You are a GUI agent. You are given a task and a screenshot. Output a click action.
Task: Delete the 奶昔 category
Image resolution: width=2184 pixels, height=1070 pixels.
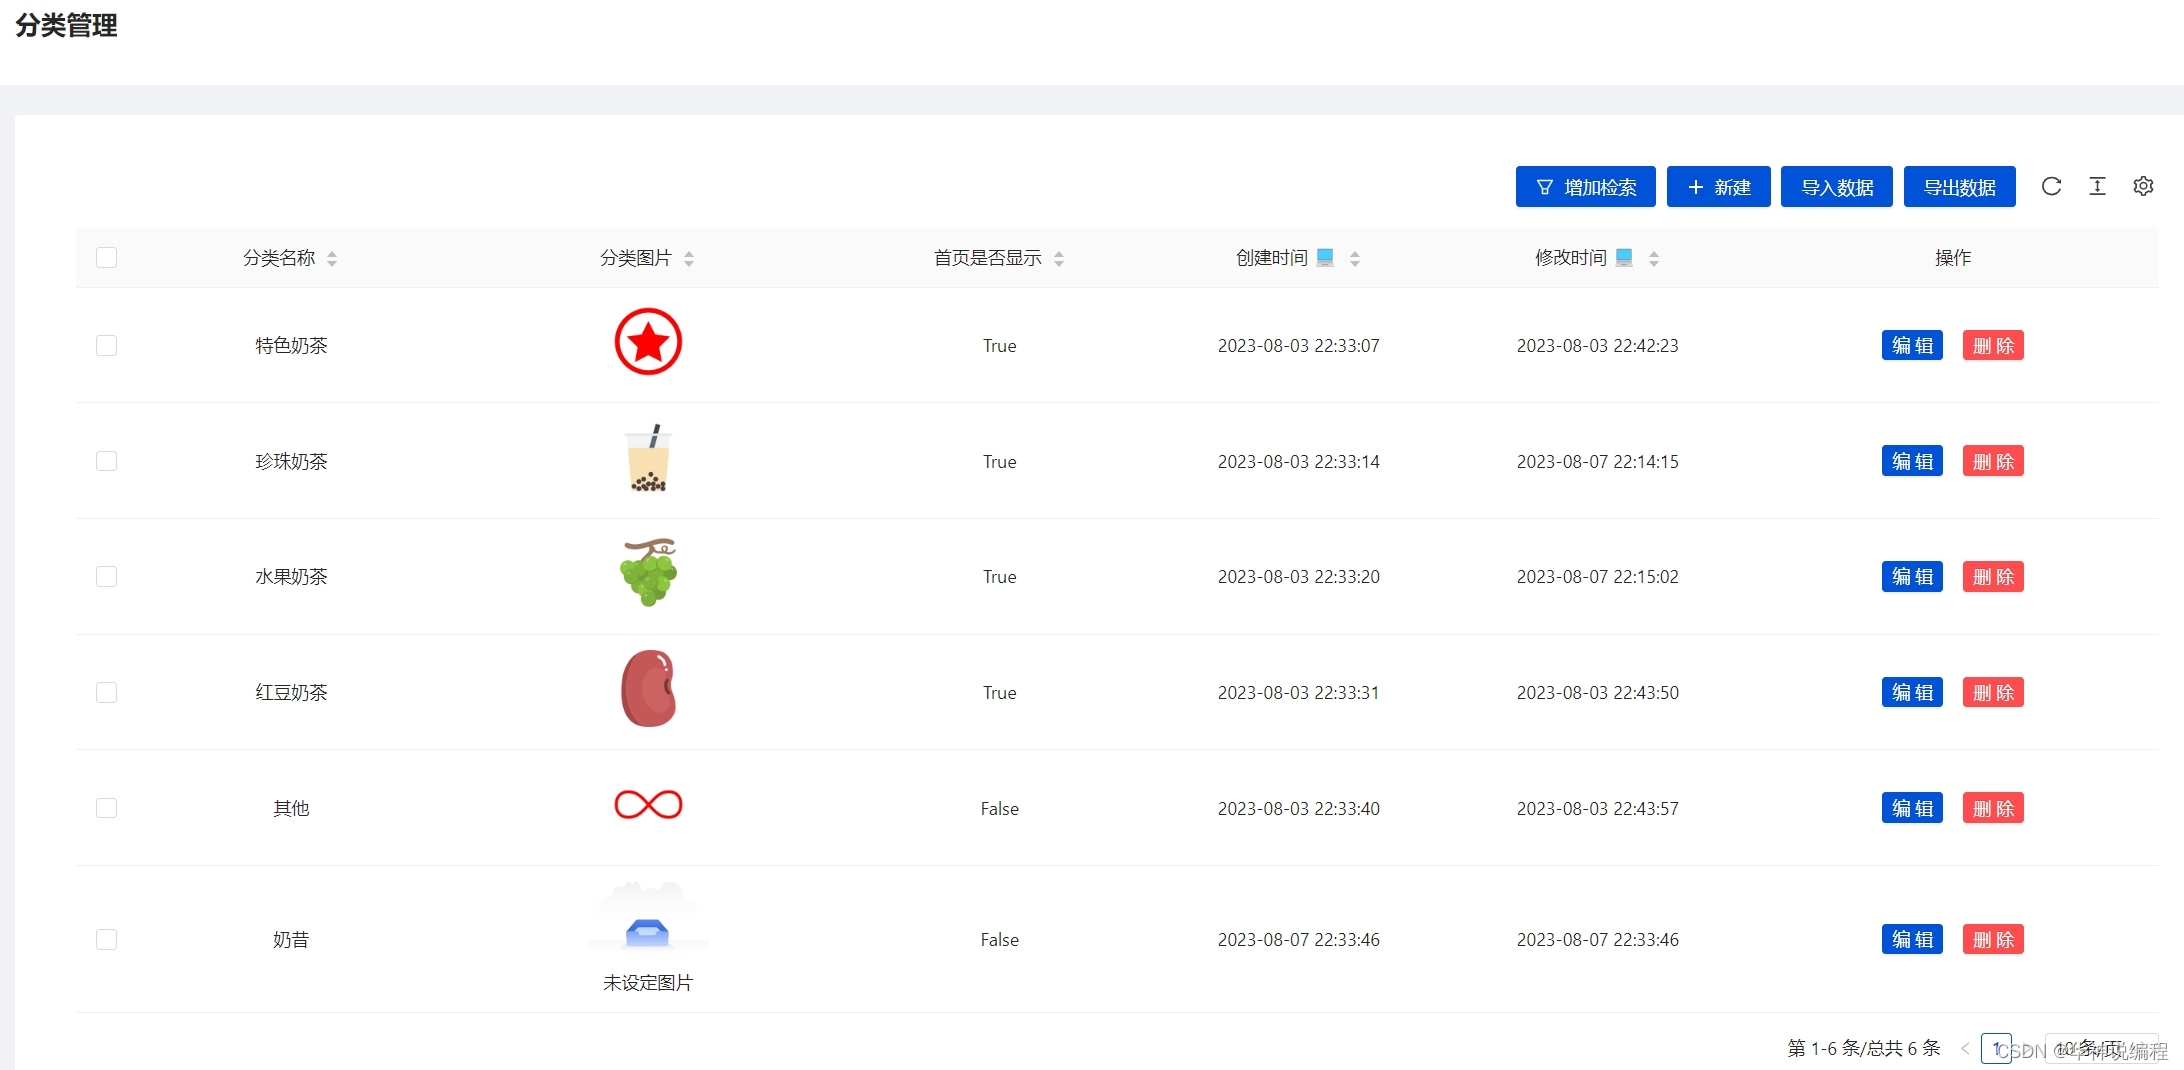click(x=1993, y=939)
